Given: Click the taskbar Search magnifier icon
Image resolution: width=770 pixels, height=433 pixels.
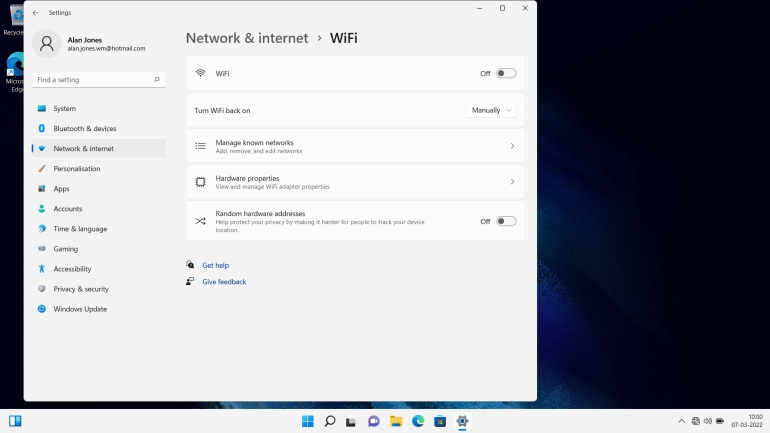Looking at the screenshot, I should click(x=329, y=421).
